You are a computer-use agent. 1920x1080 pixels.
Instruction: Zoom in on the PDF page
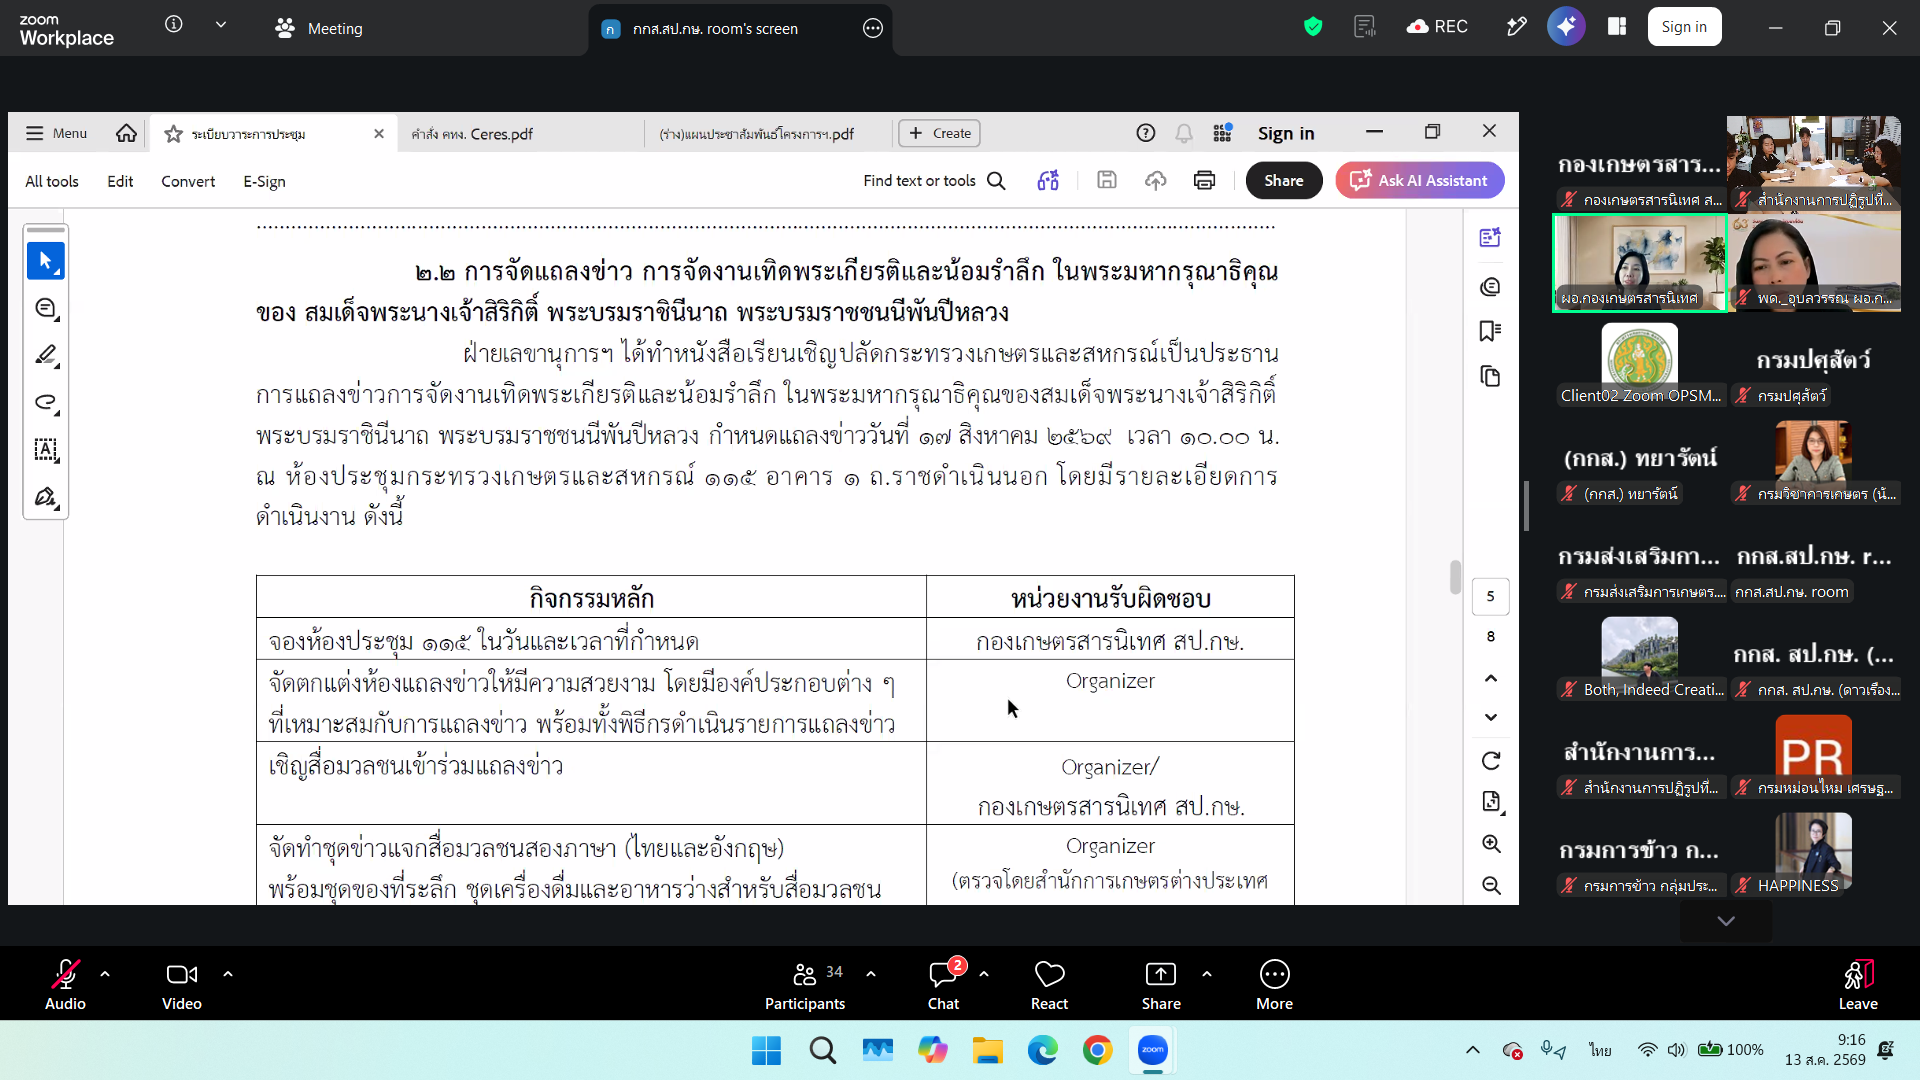coord(1491,844)
